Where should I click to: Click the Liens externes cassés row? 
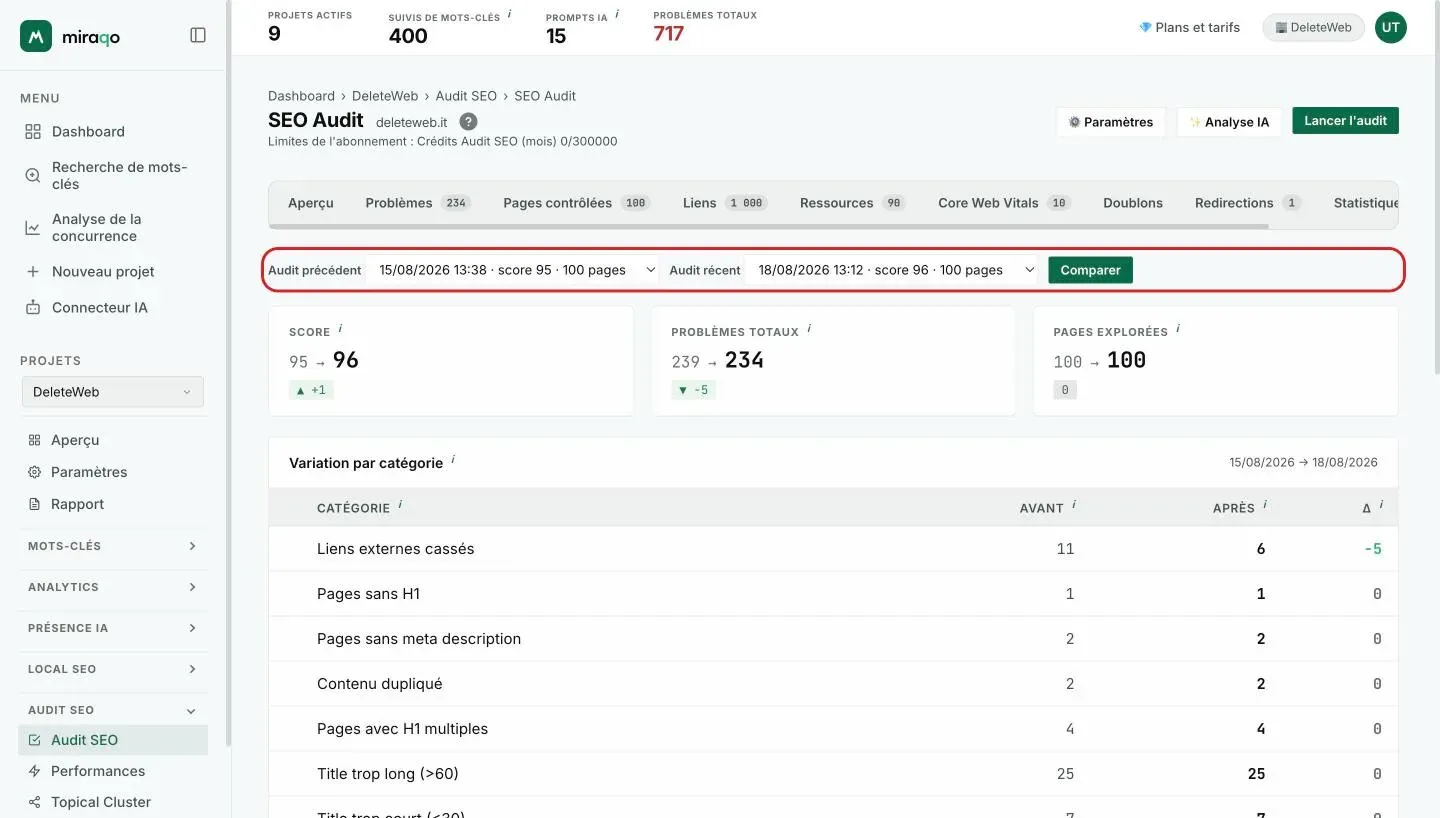tap(833, 549)
